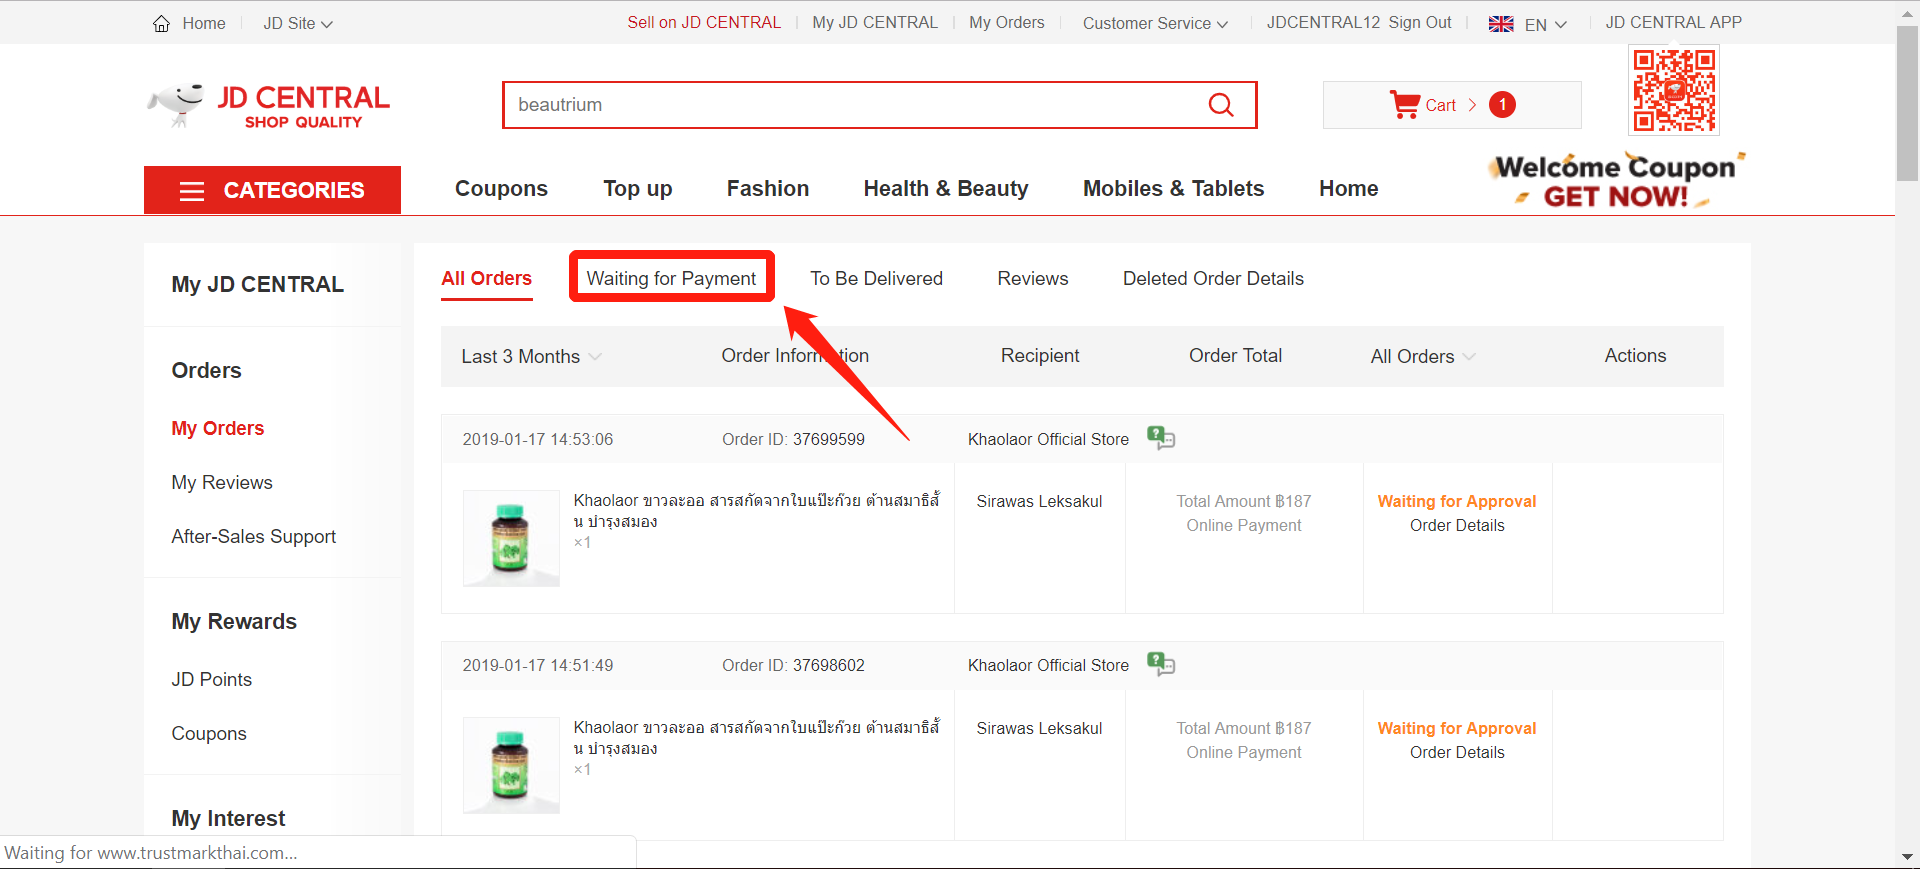Open Mobiles & Tablets menu item
This screenshot has width=1920, height=869.
(1174, 188)
